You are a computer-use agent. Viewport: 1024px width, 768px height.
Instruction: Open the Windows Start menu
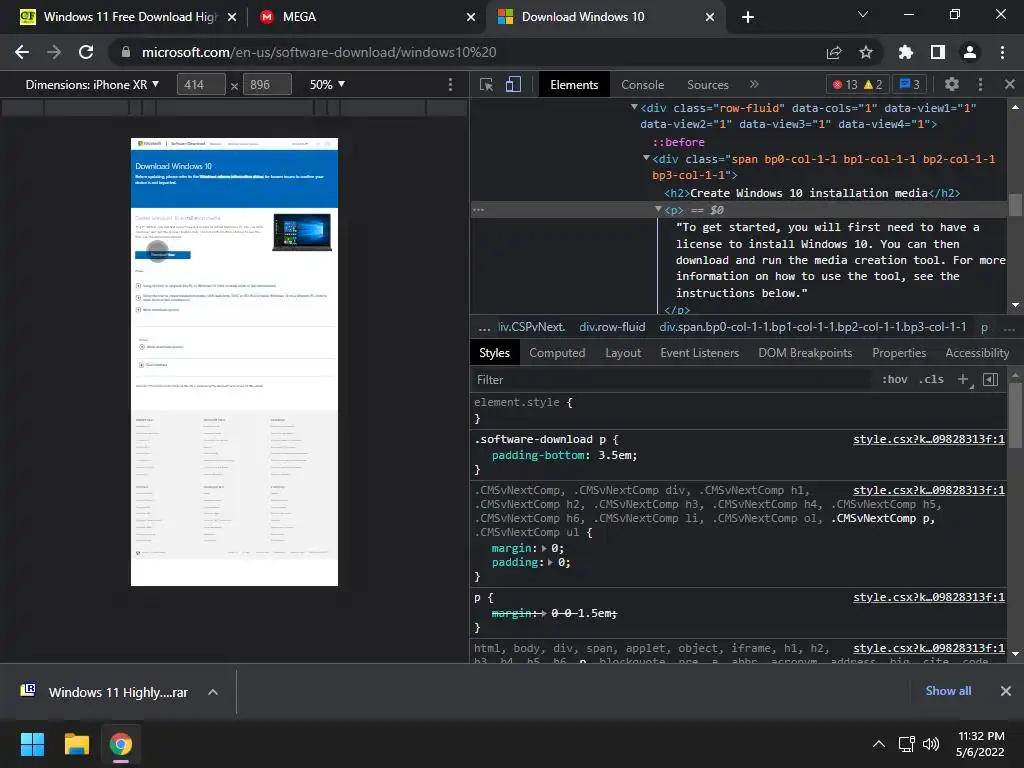click(x=32, y=744)
